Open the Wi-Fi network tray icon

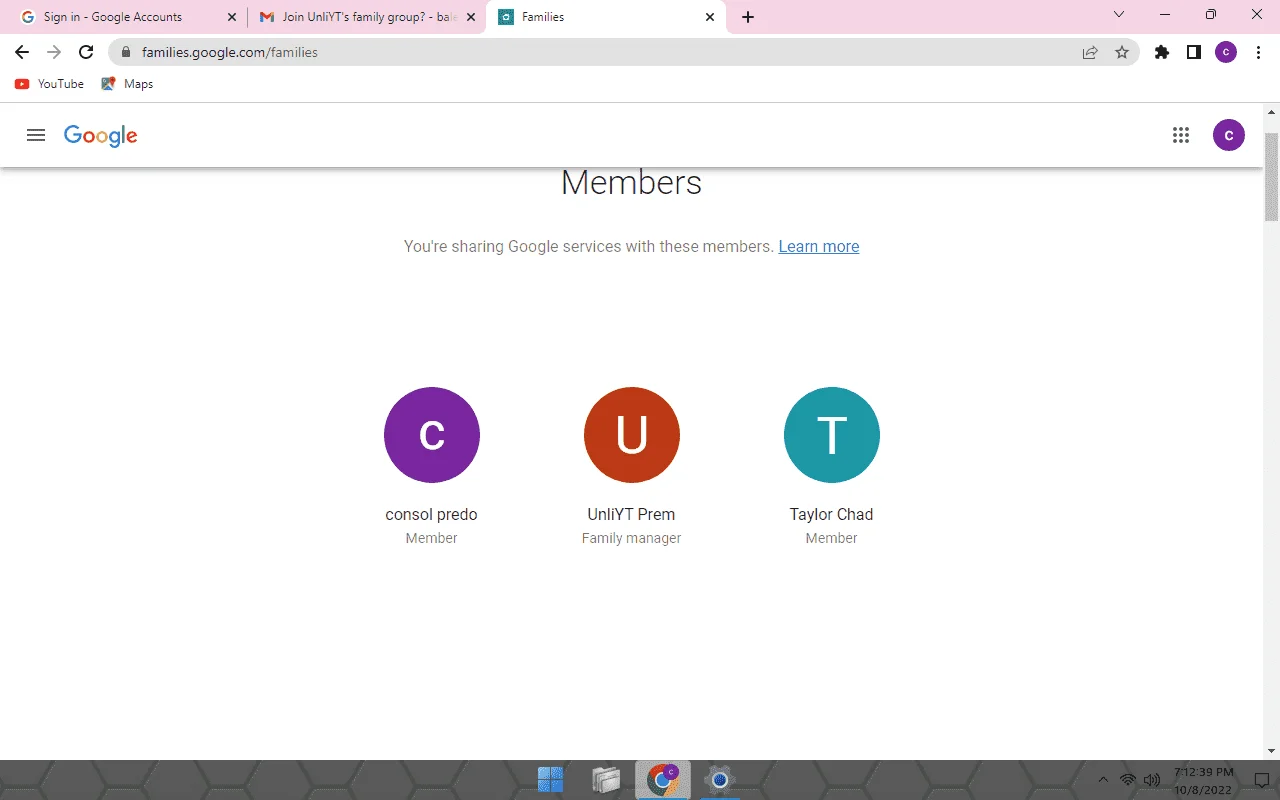point(1128,780)
